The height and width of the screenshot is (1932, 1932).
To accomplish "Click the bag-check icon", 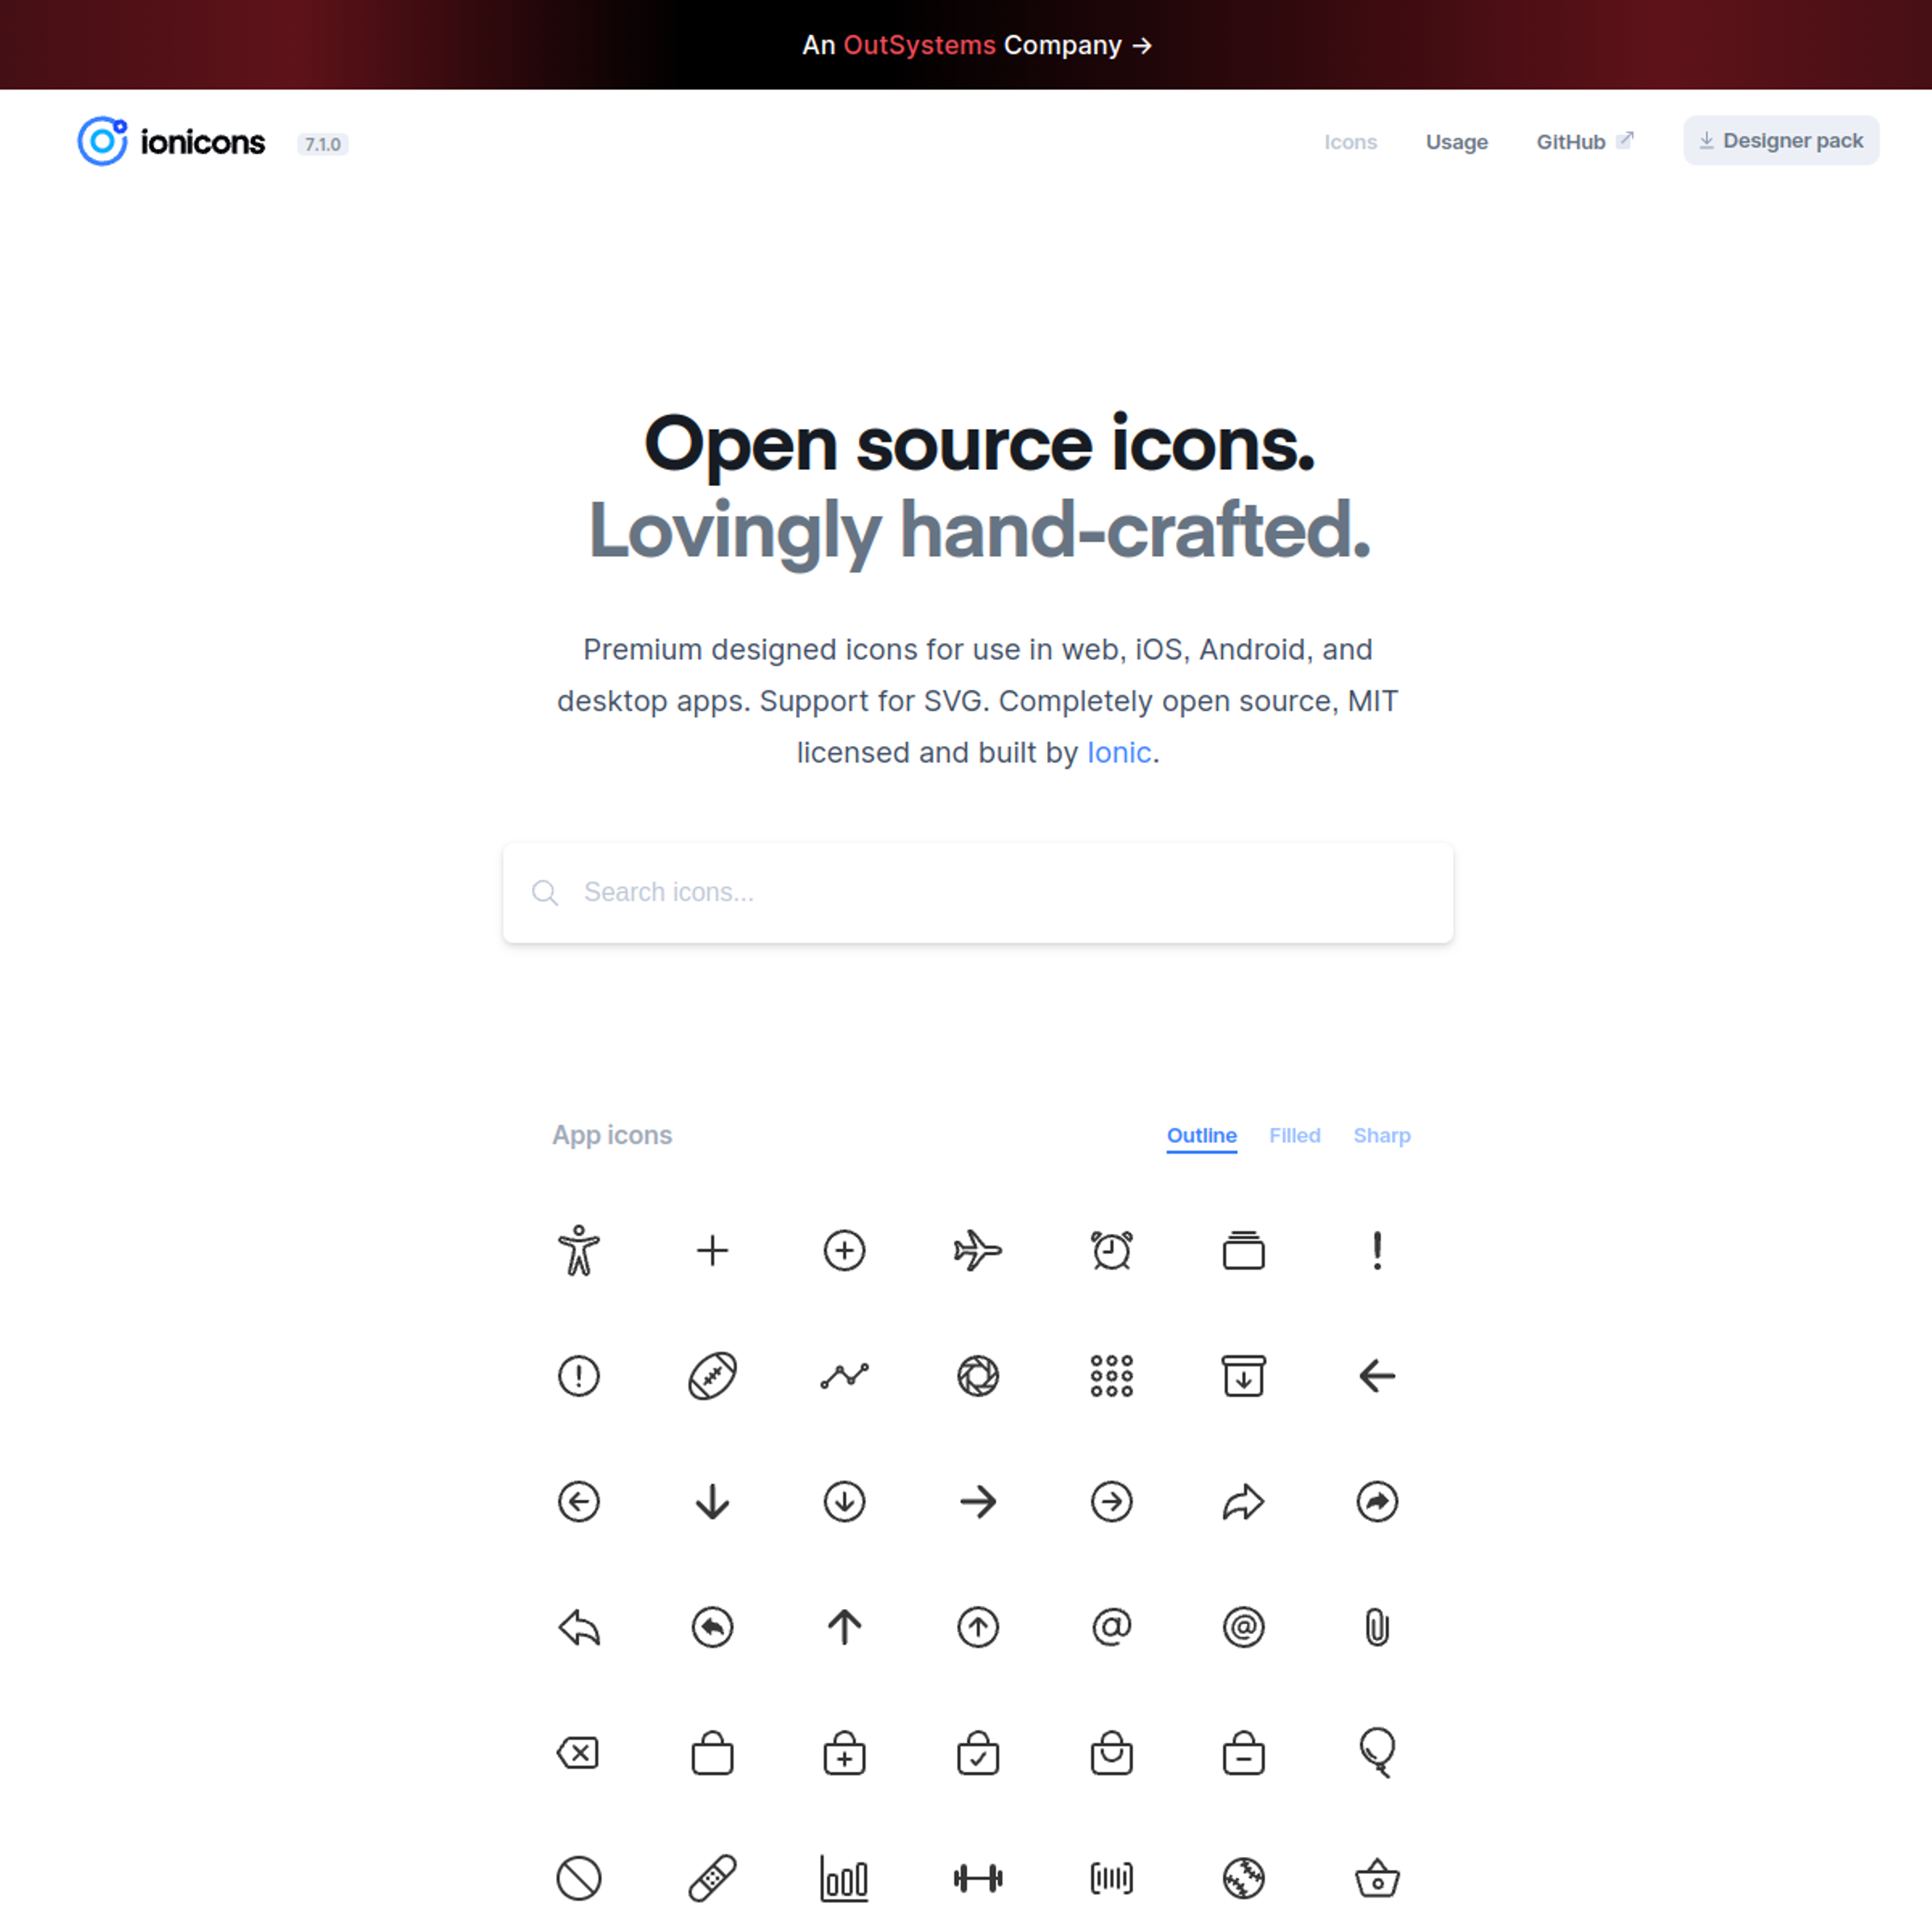I will (x=978, y=1752).
